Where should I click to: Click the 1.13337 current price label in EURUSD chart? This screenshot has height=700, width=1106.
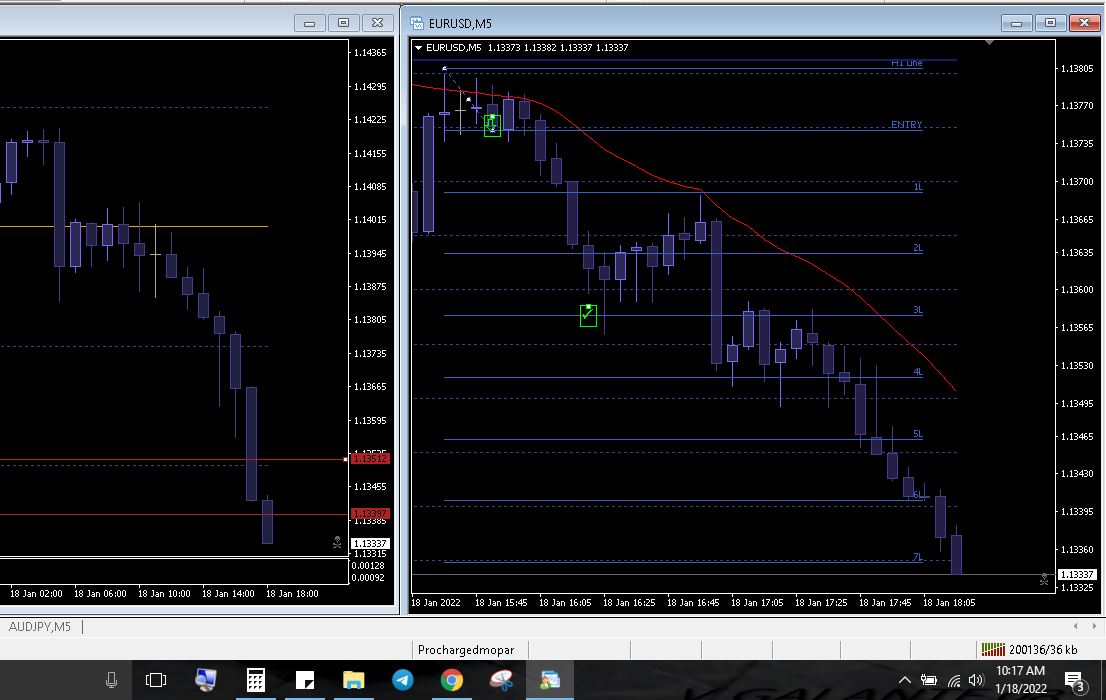click(x=1076, y=574)
